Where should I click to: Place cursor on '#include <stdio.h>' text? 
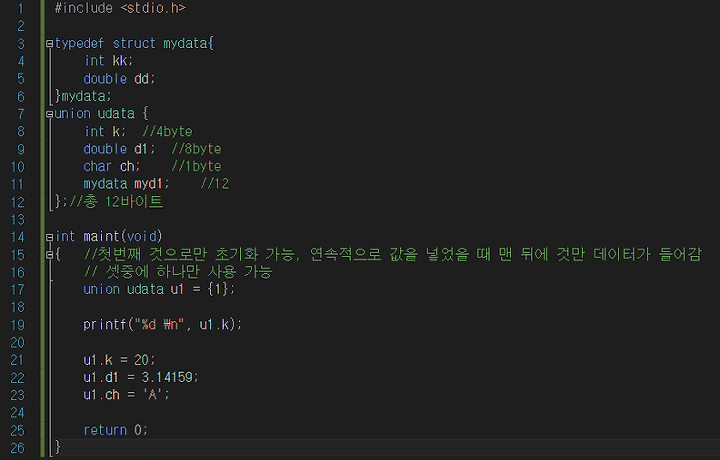[120, 8]
